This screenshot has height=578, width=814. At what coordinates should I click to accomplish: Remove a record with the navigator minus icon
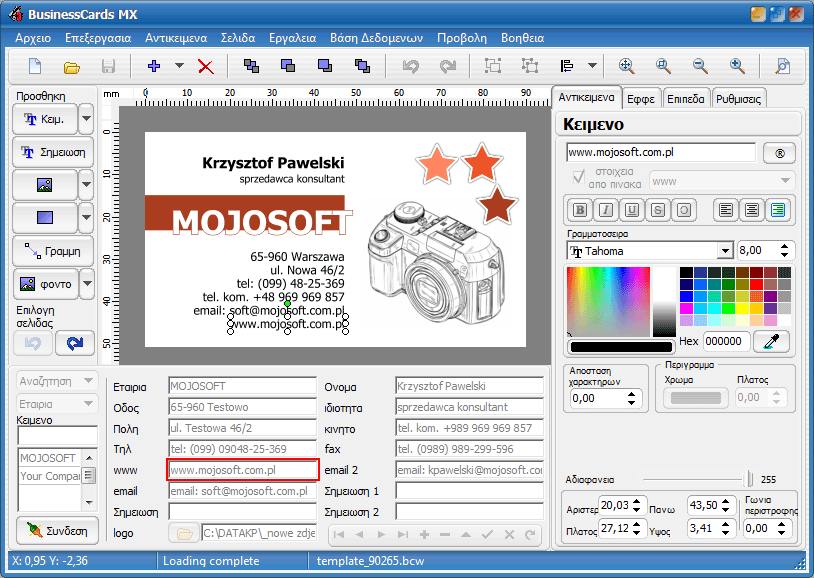pyautogui.click(x=445, y=534)
